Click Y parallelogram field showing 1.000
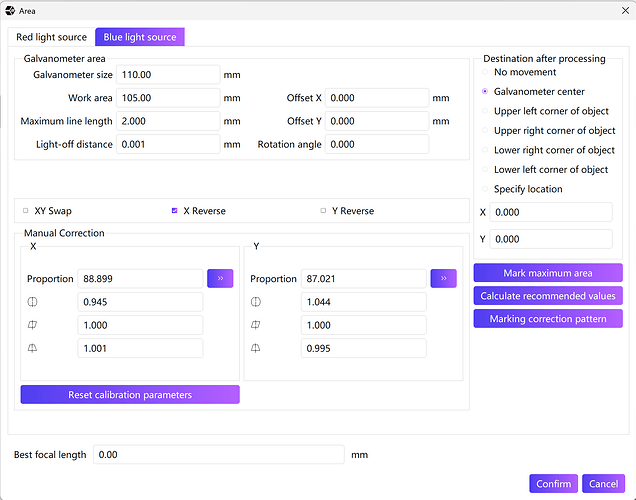This screenshot has width=636, height=500. (364, 325)
